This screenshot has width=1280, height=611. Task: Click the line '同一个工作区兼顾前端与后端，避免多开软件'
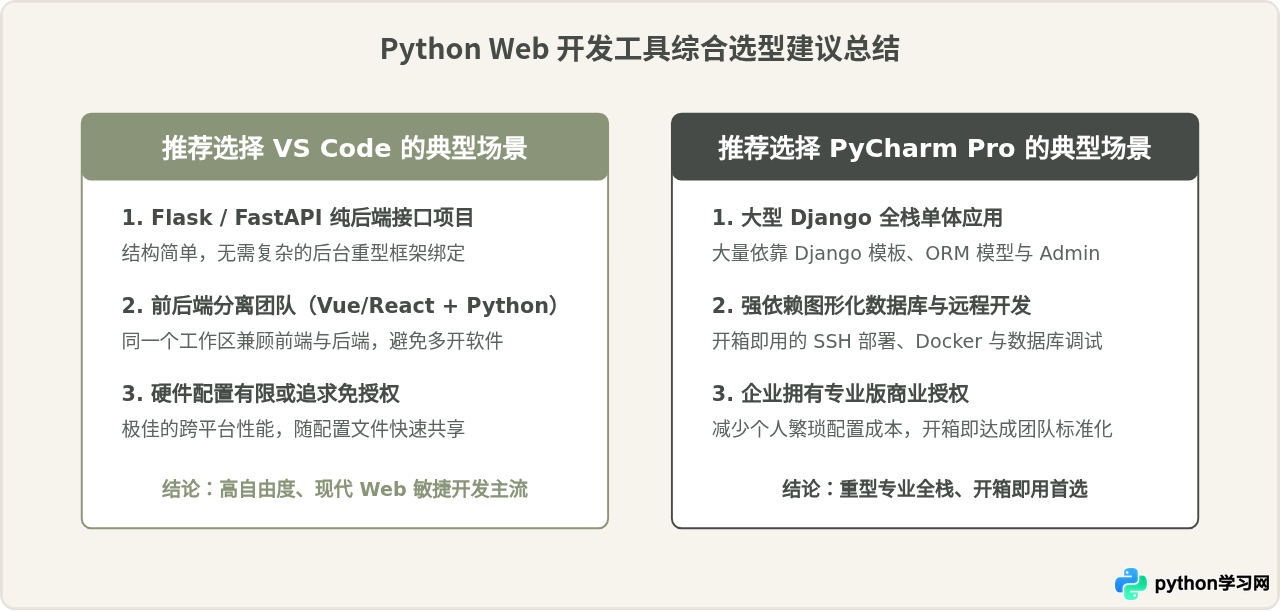pyautogui.click(x=313, y=341)
